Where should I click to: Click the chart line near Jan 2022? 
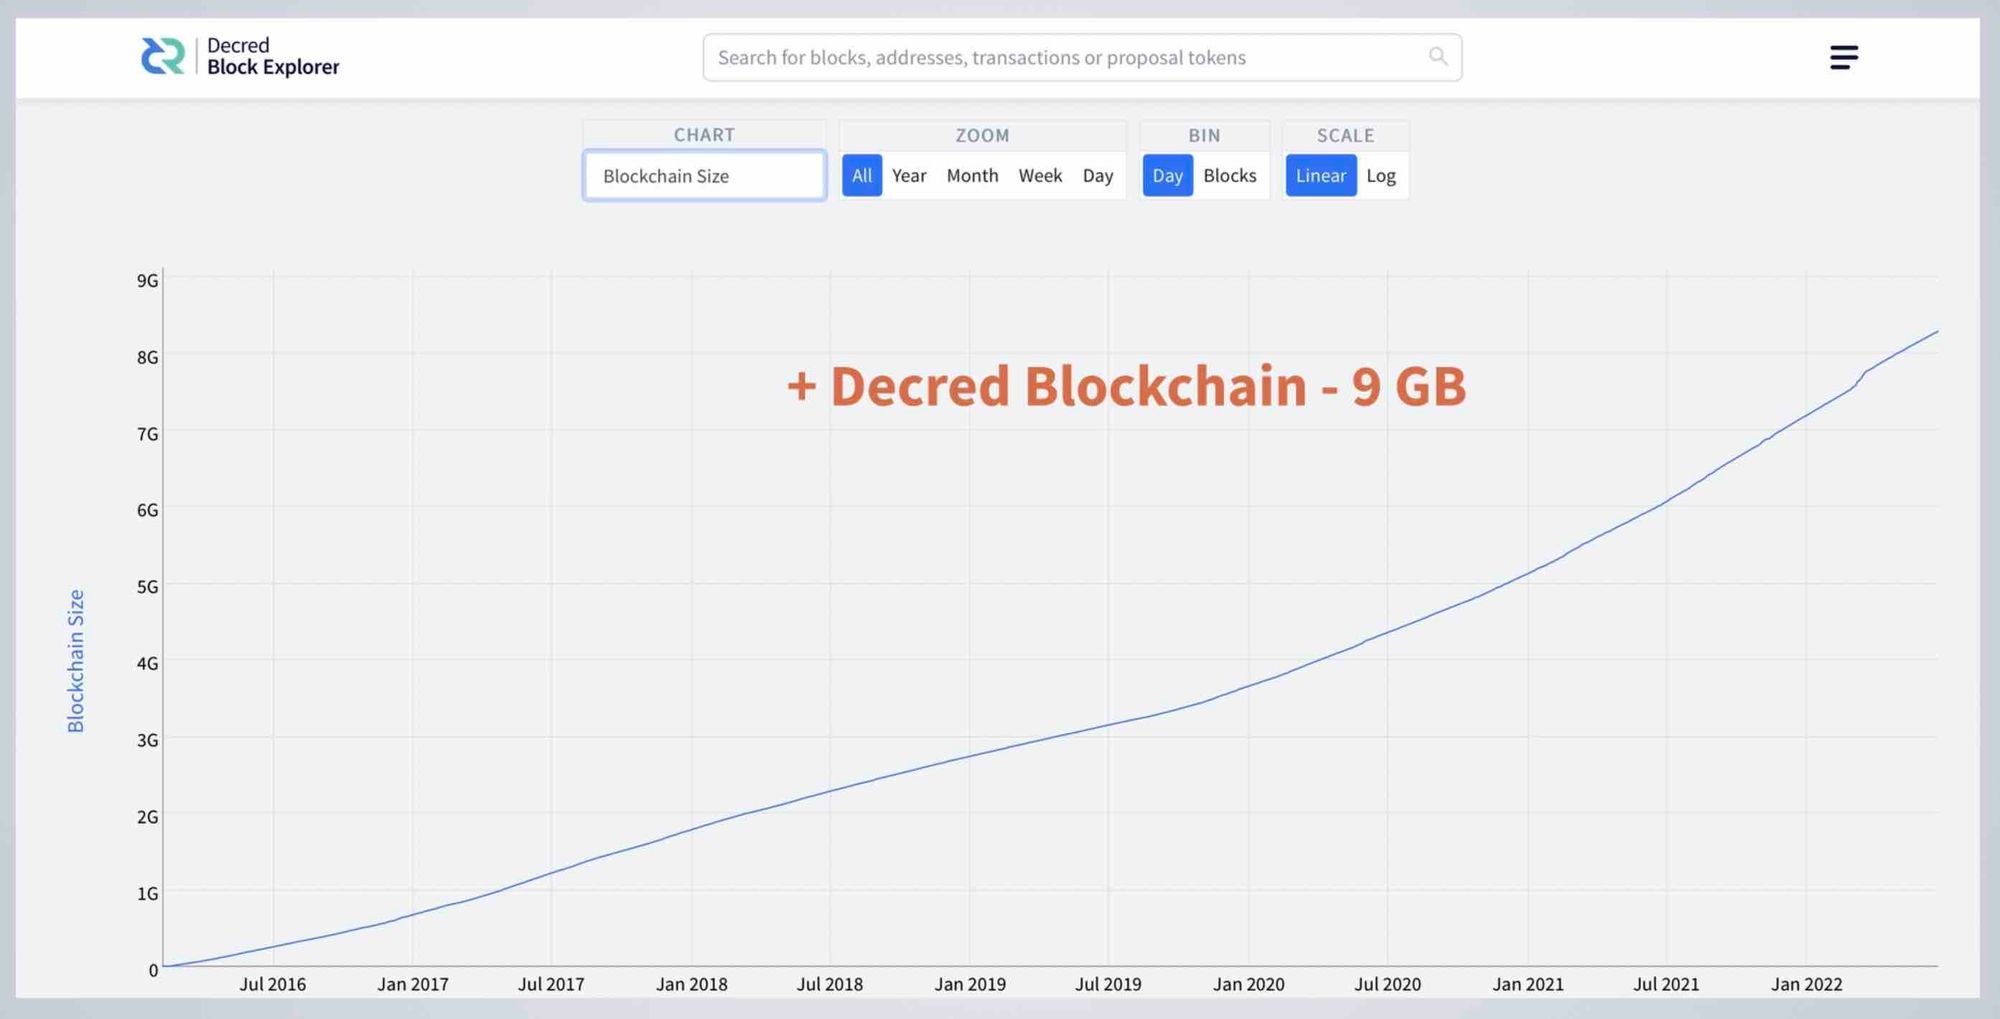coord(1806,415)
